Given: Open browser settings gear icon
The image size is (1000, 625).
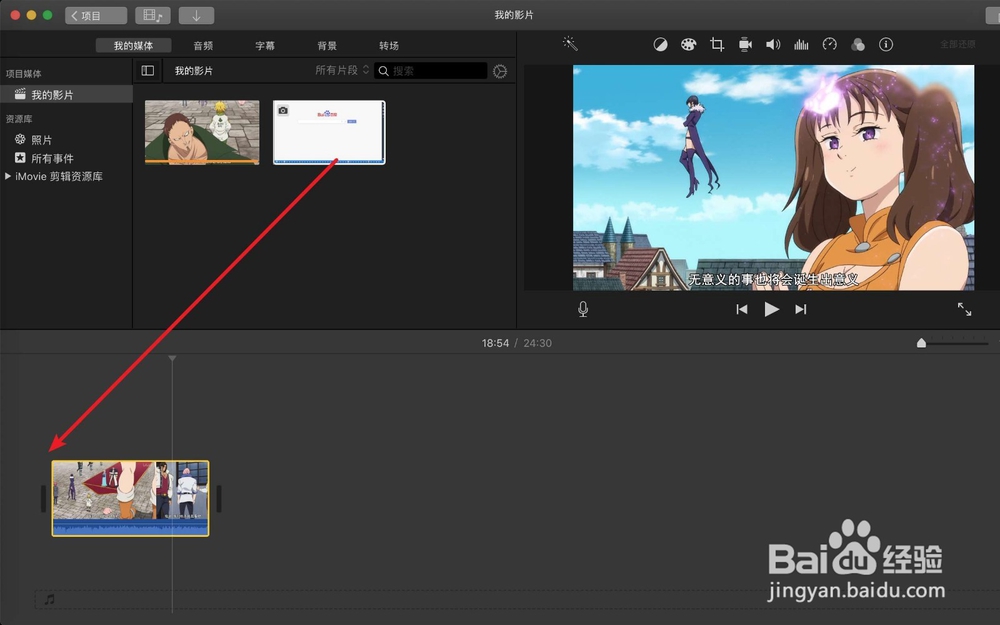Looking at the screenshot, I should (500, 71).
